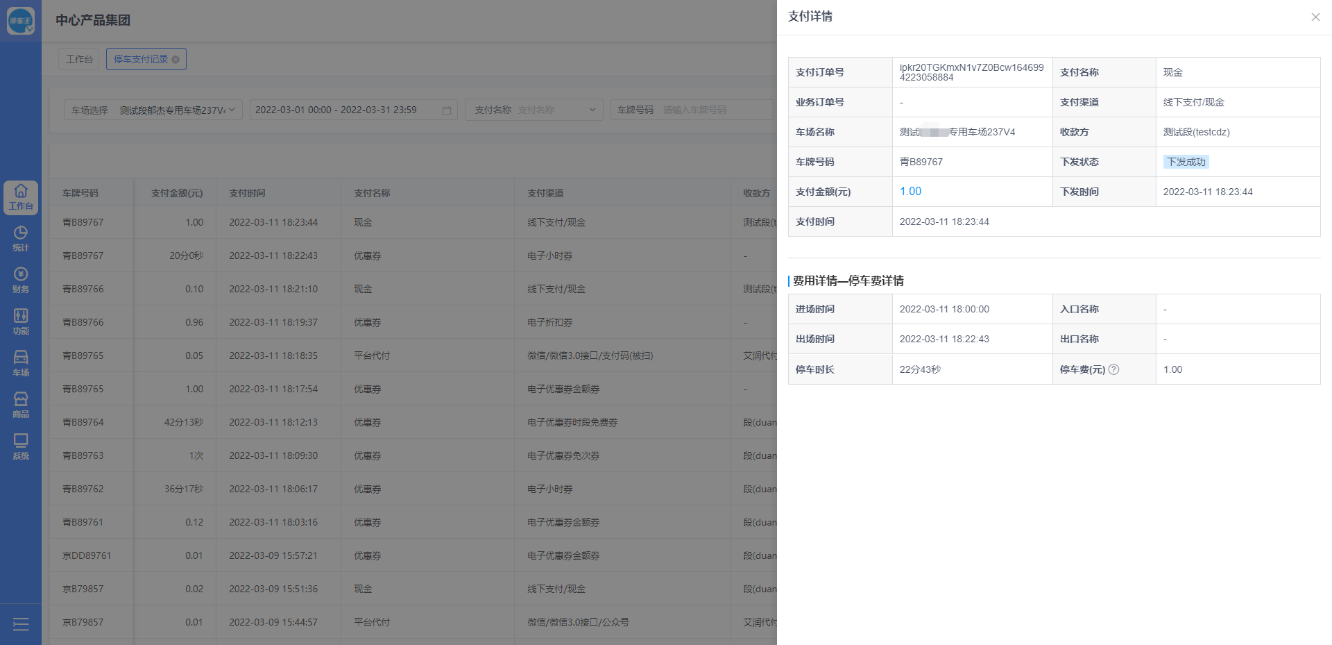
Task: Open the calendar icon in date range field
Action: (x=447, y=110)
